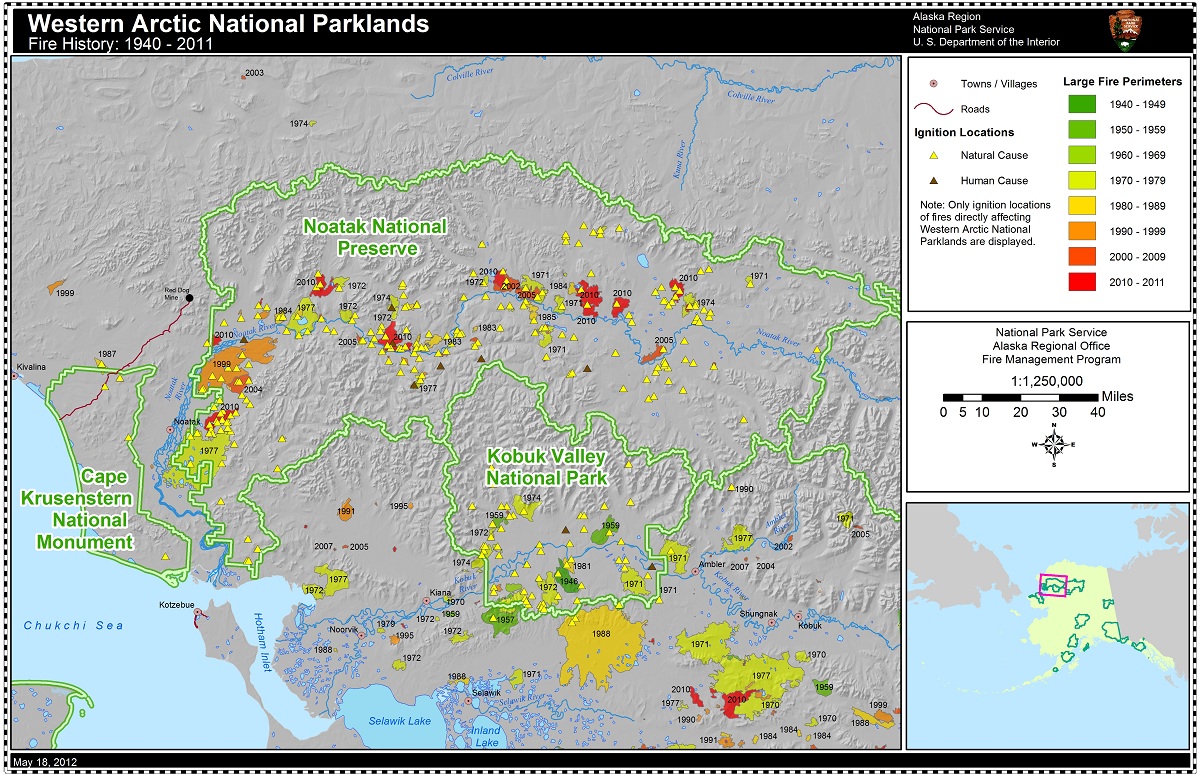Select the "Ignition Locations" legend heading
1200x776 pixels.
click(x=964, y=132)
